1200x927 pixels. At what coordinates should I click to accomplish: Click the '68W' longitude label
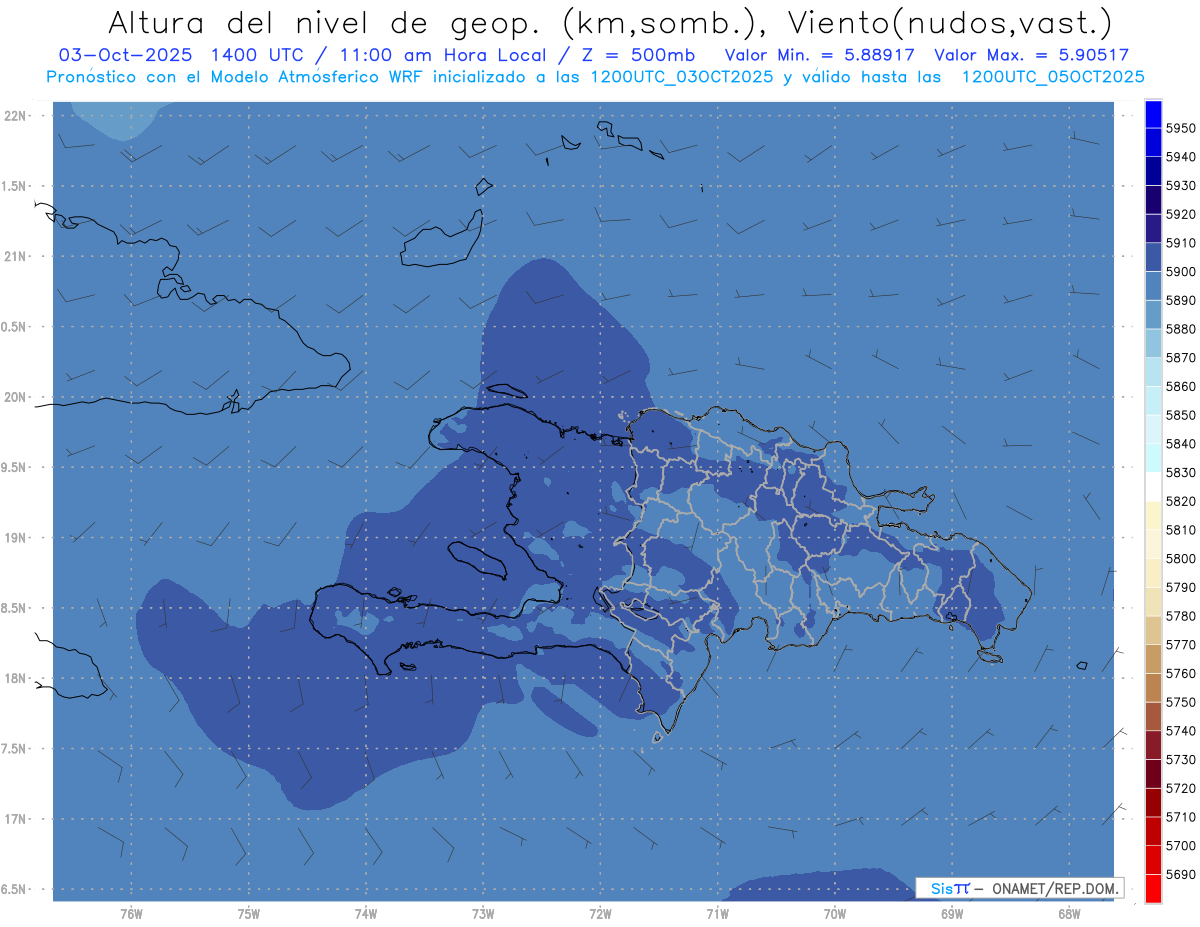click(x=1069, y=913)
